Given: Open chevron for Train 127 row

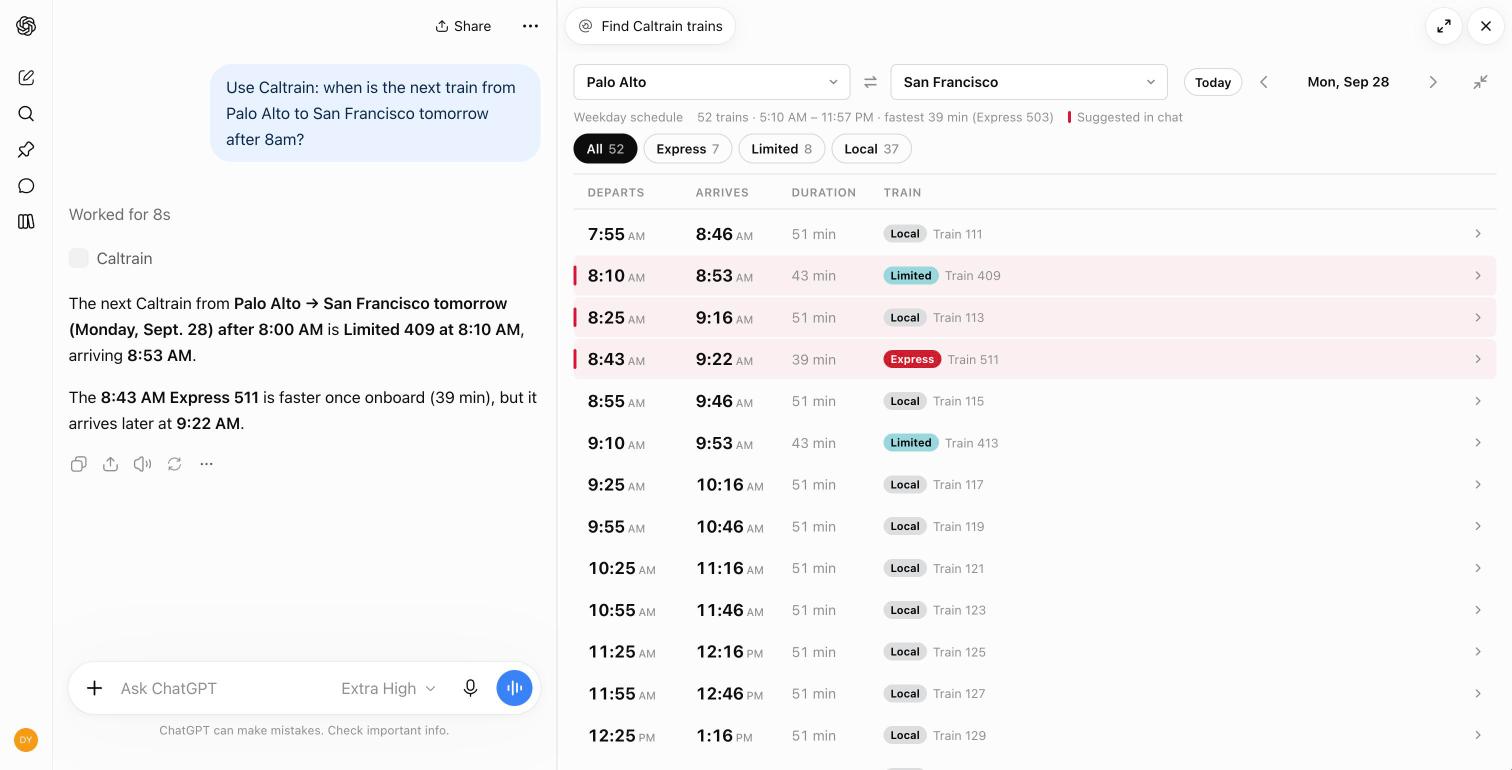Looking at the screenshot, I should (1478, 694).
